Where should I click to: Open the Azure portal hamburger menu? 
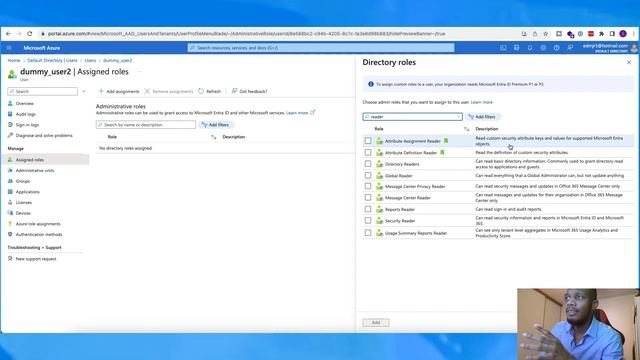pos(9,48)
